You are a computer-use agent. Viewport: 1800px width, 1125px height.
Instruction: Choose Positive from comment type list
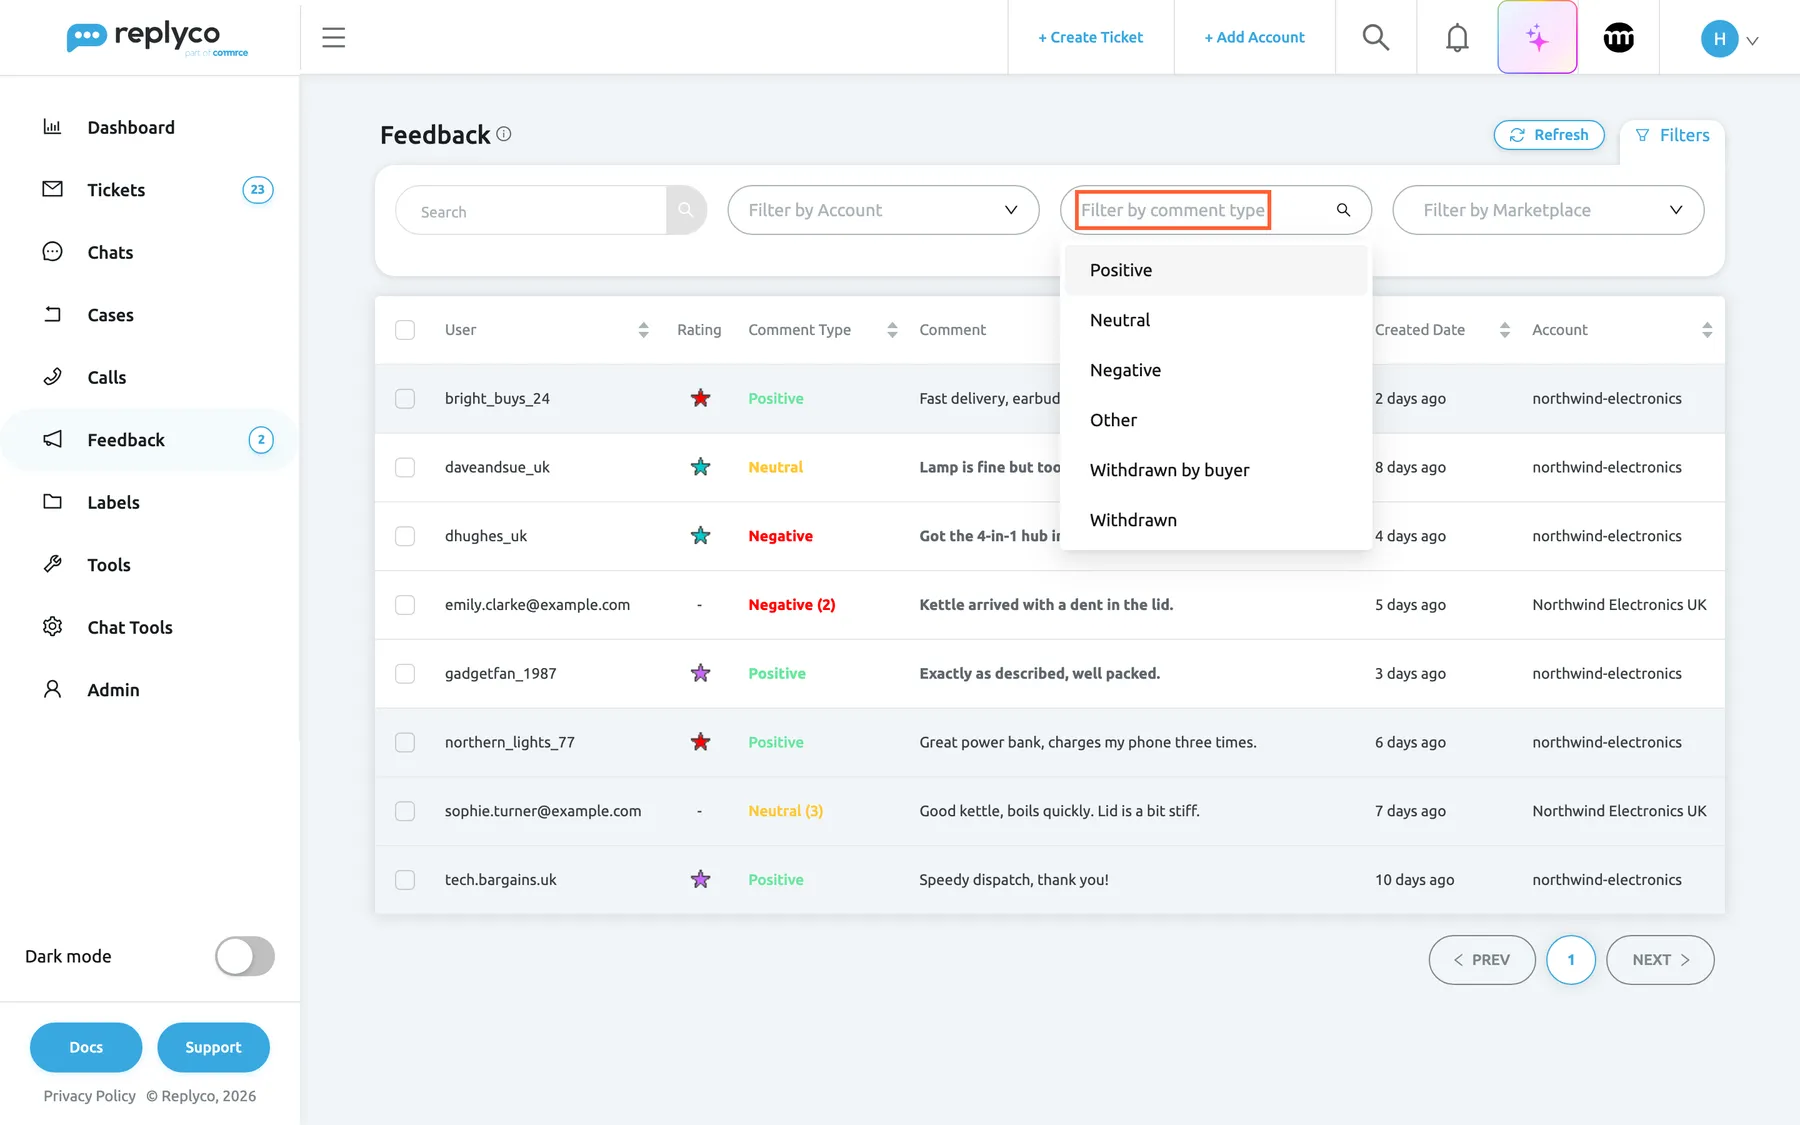1216,270
